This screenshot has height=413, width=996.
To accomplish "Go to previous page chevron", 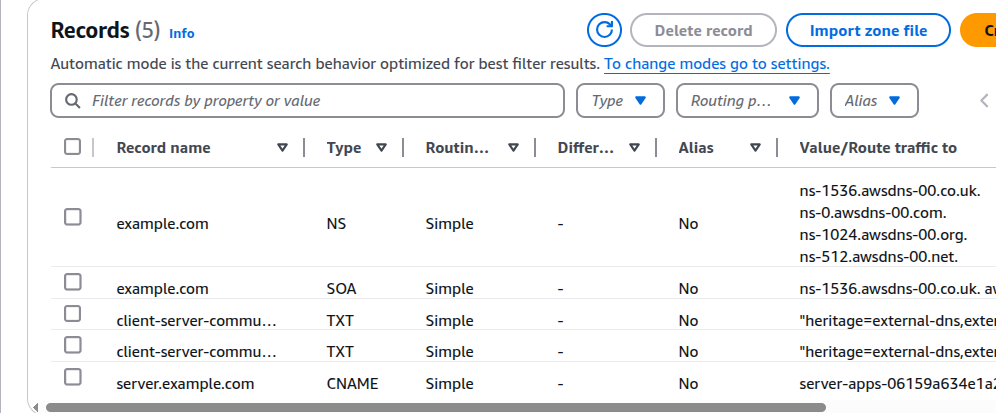I will tap(985, 100).
